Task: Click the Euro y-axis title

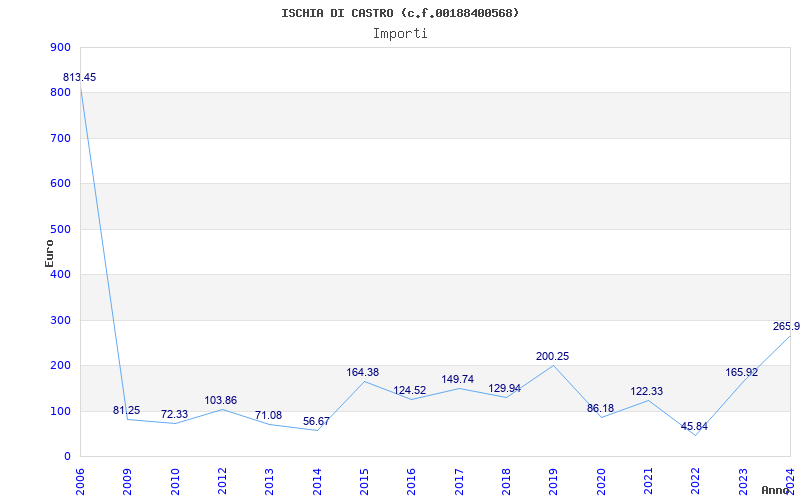Action: (x=49, y=253)
